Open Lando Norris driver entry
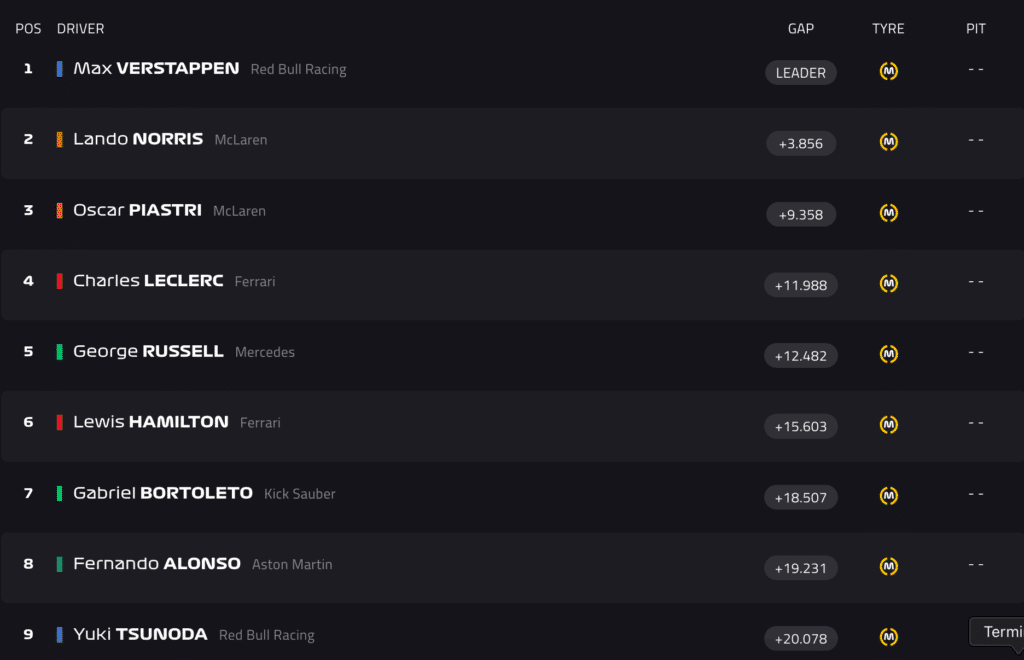 (138, 140)
